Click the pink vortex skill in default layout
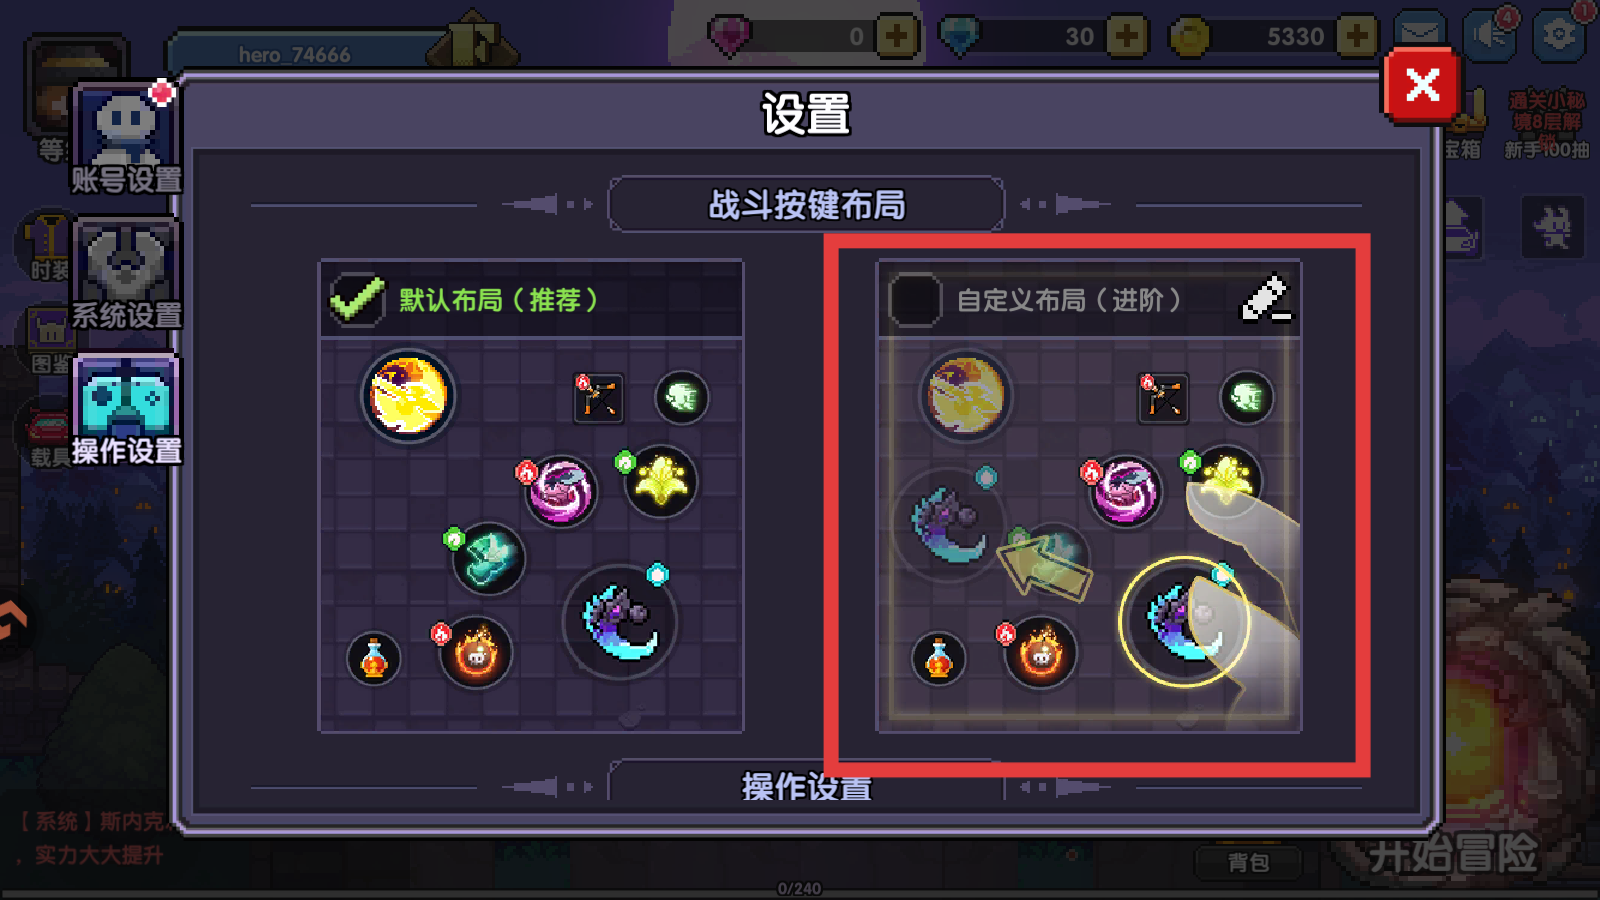 point(561,491)
